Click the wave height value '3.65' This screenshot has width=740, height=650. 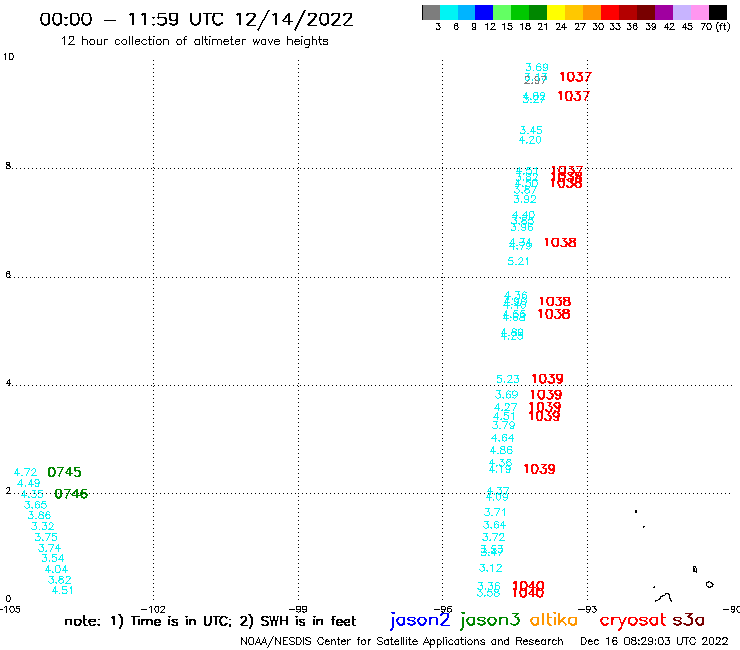(35, 505)
